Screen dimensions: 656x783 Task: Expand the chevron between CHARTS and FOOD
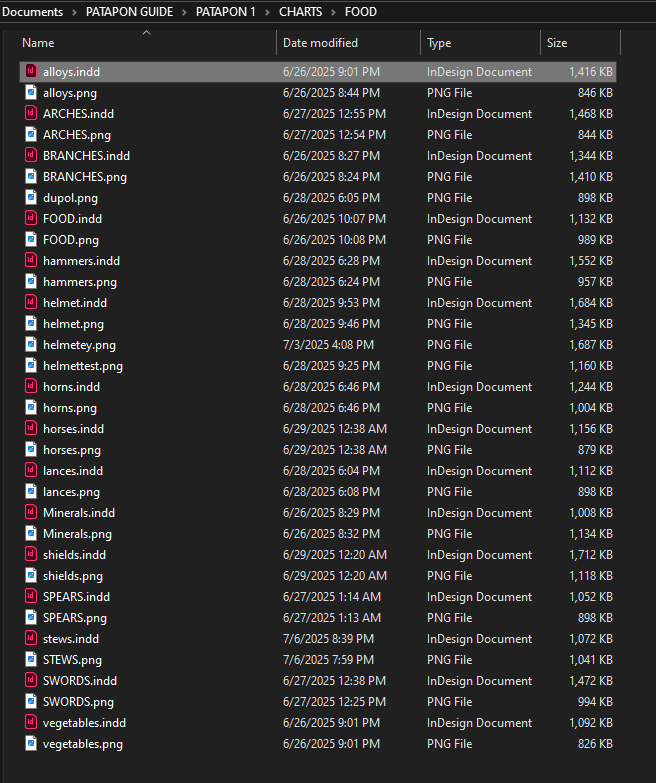pos(334,12)
